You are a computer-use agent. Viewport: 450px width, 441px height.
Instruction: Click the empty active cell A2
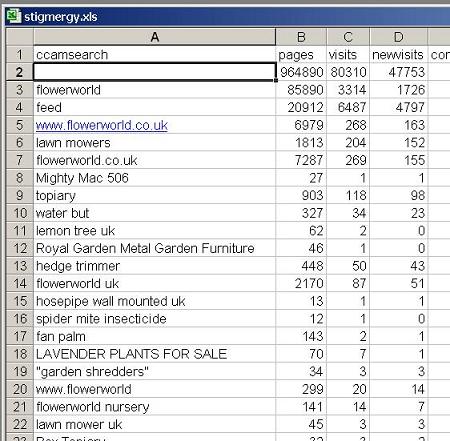(x=154, y=72)
